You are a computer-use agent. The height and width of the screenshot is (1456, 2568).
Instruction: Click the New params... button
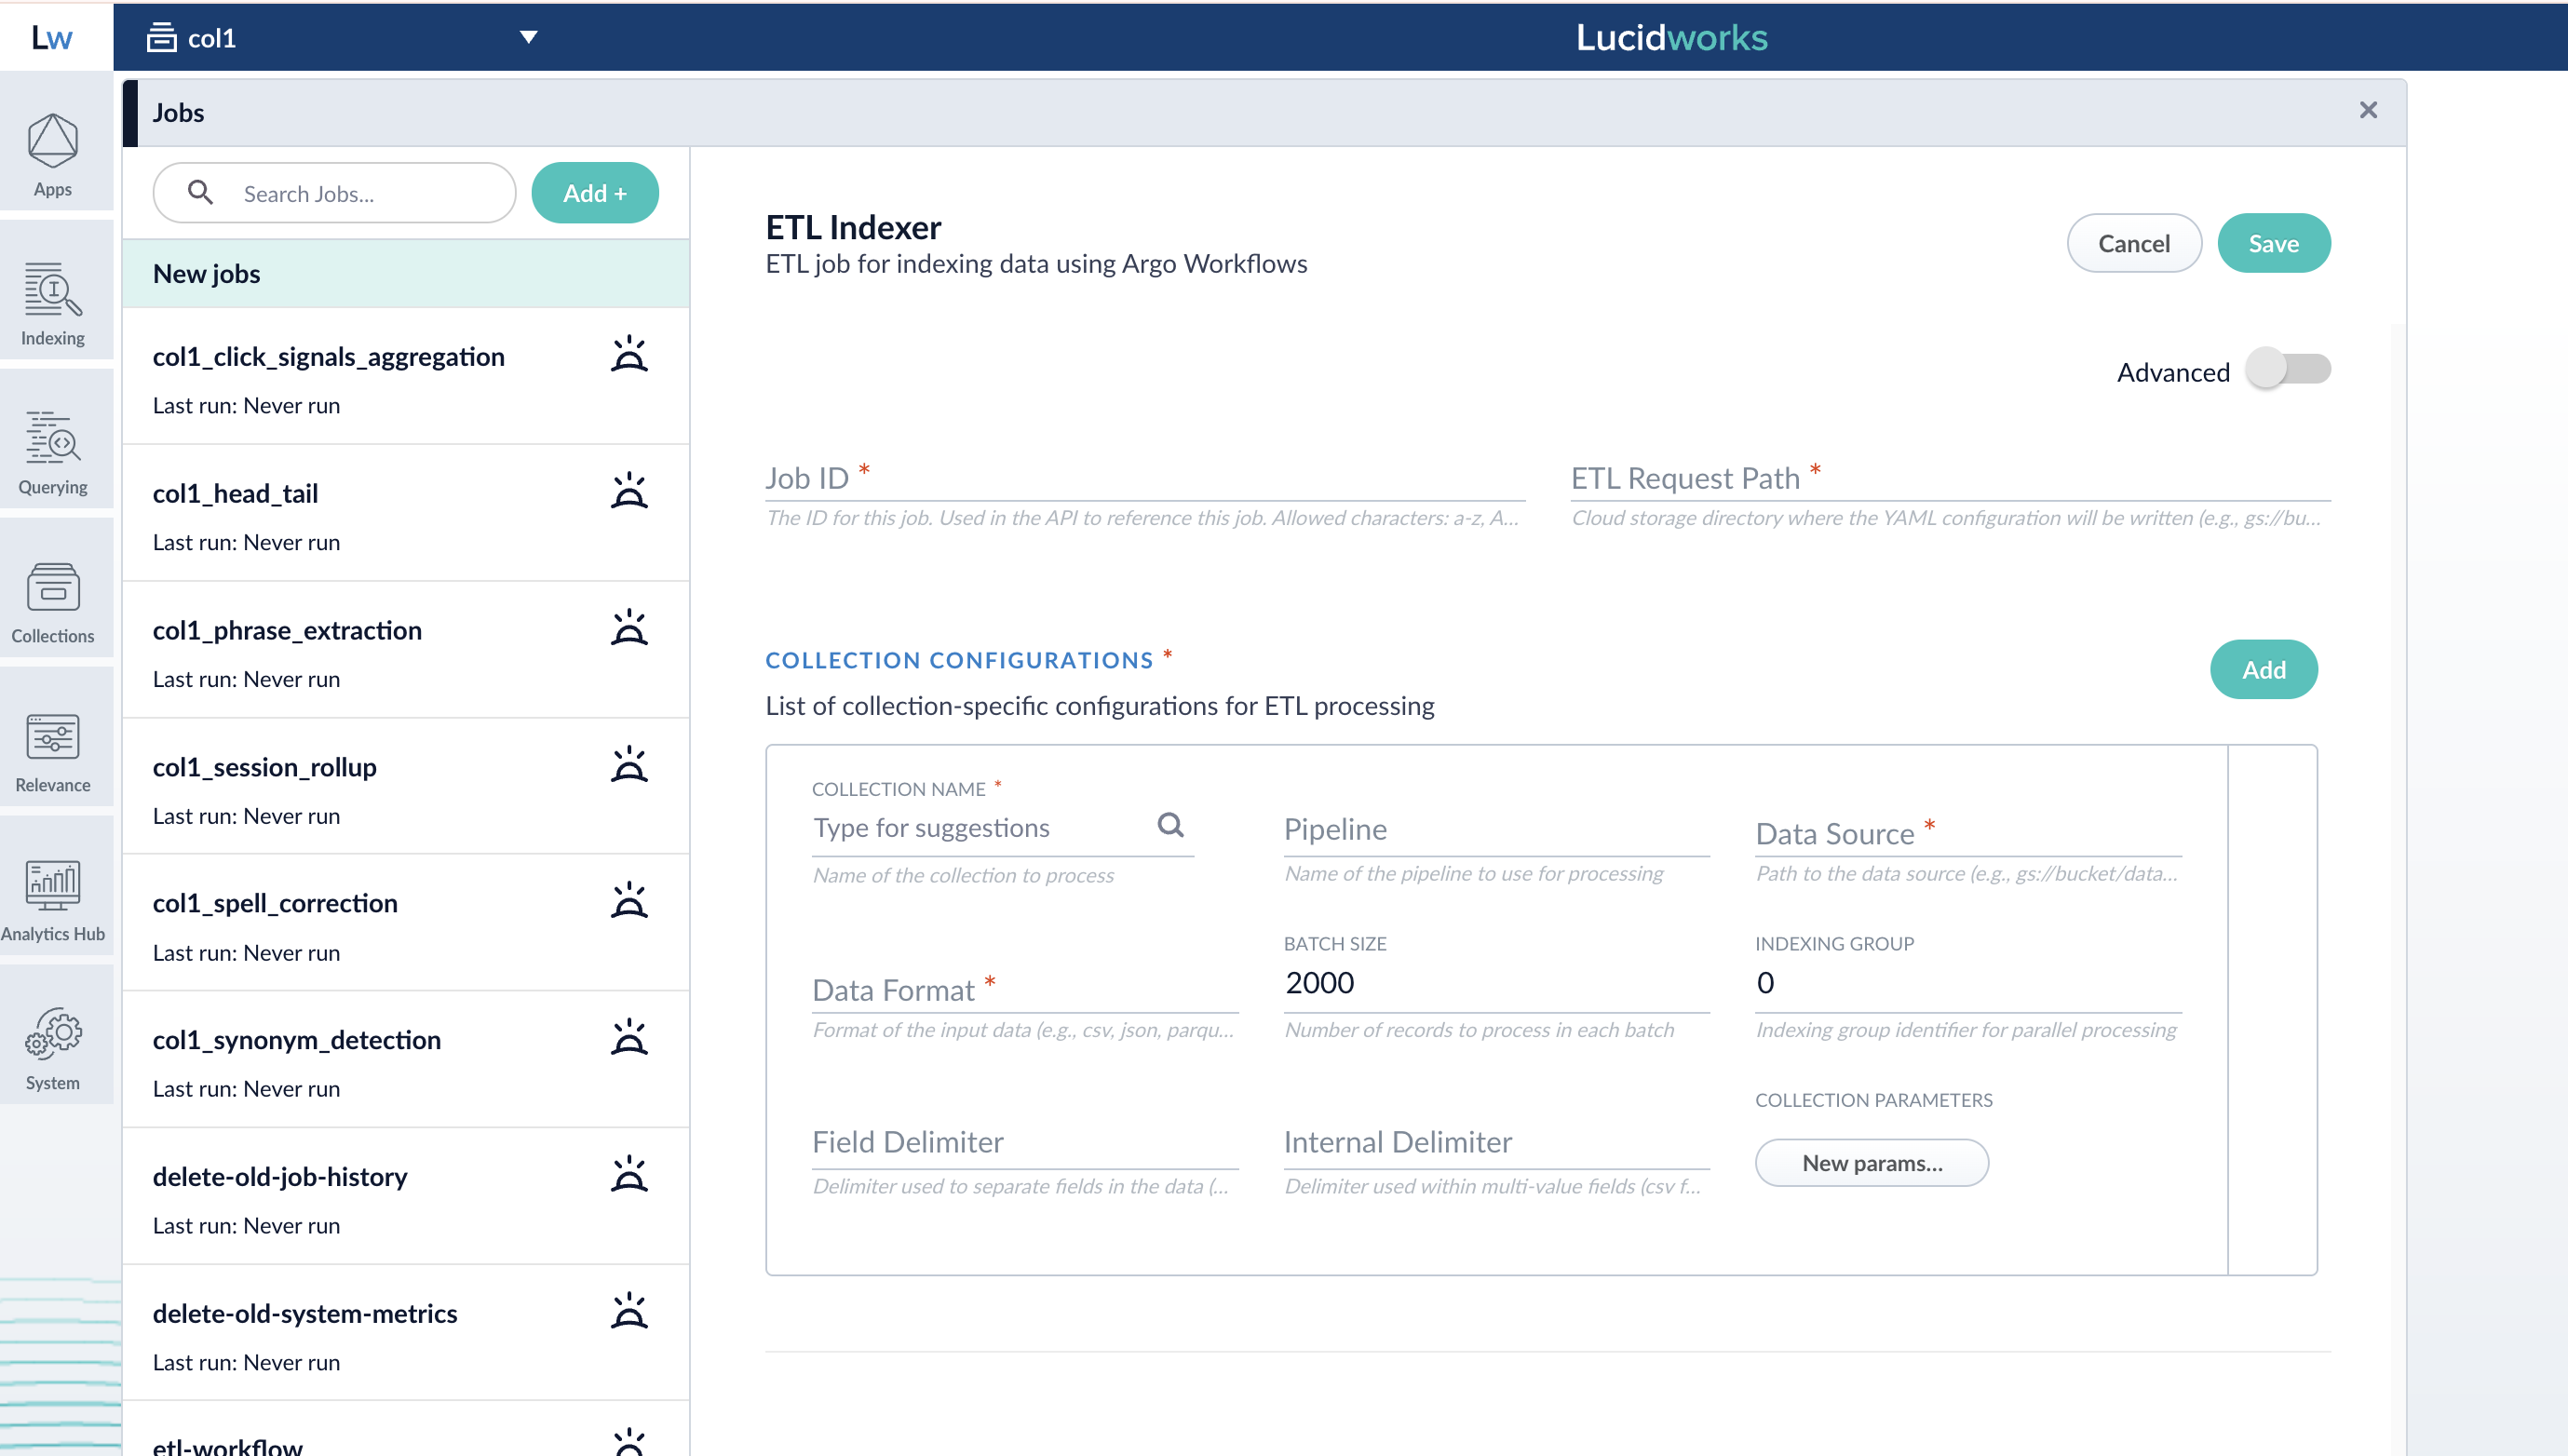(x=1872, y=1163)
